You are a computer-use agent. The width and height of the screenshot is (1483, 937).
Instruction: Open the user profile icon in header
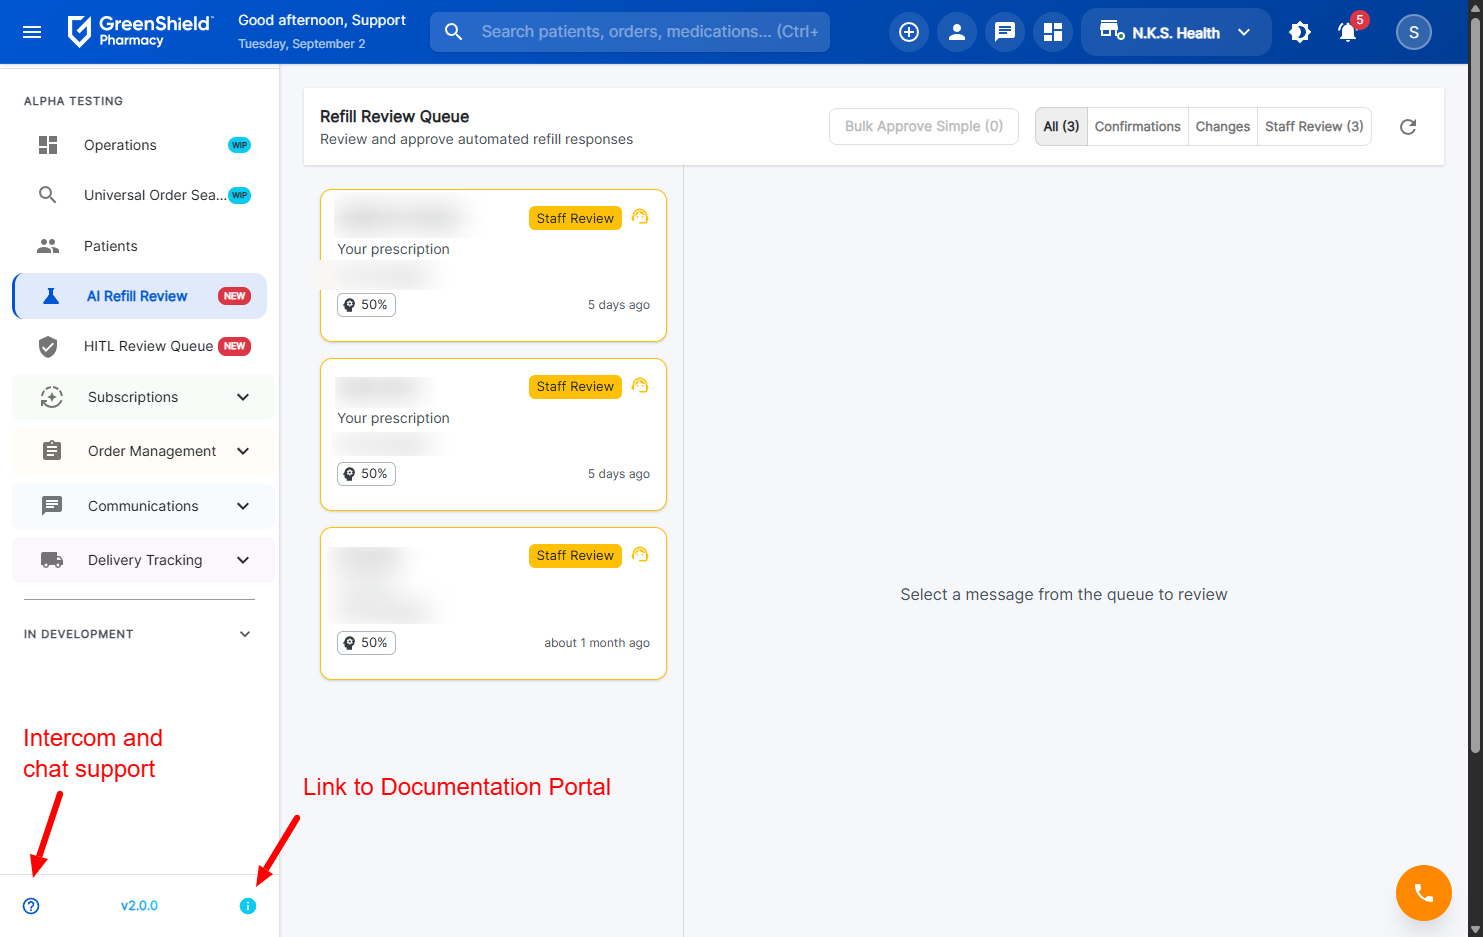956,32
